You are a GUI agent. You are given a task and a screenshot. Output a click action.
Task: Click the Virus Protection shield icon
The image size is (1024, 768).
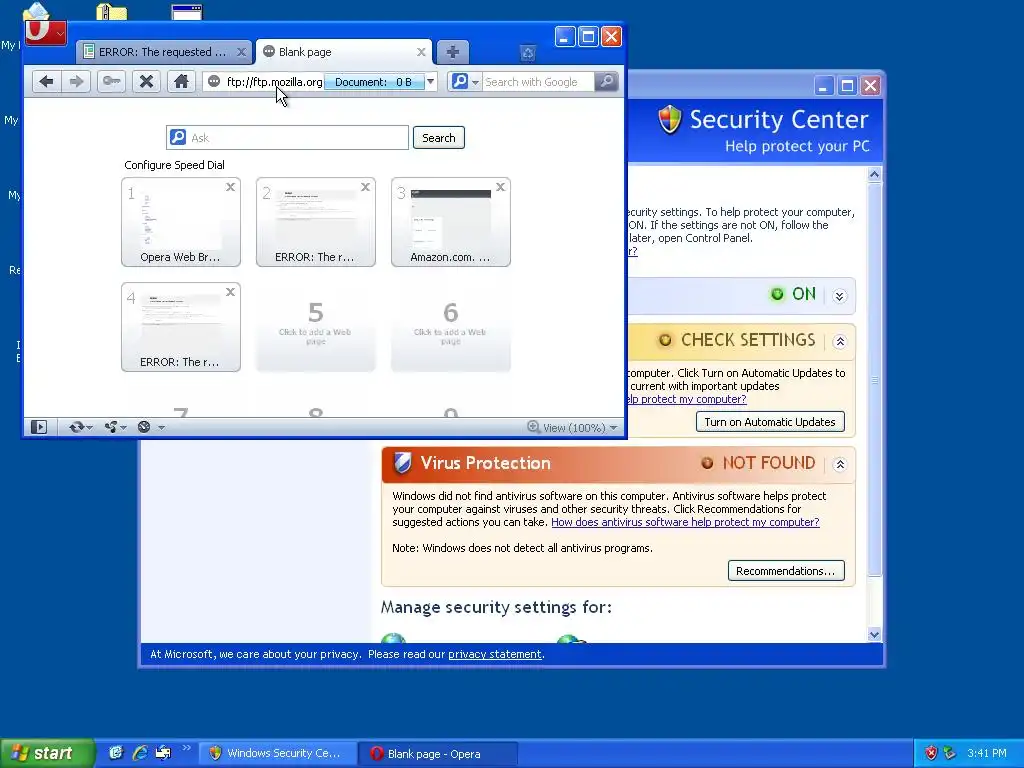pos(403,463)
